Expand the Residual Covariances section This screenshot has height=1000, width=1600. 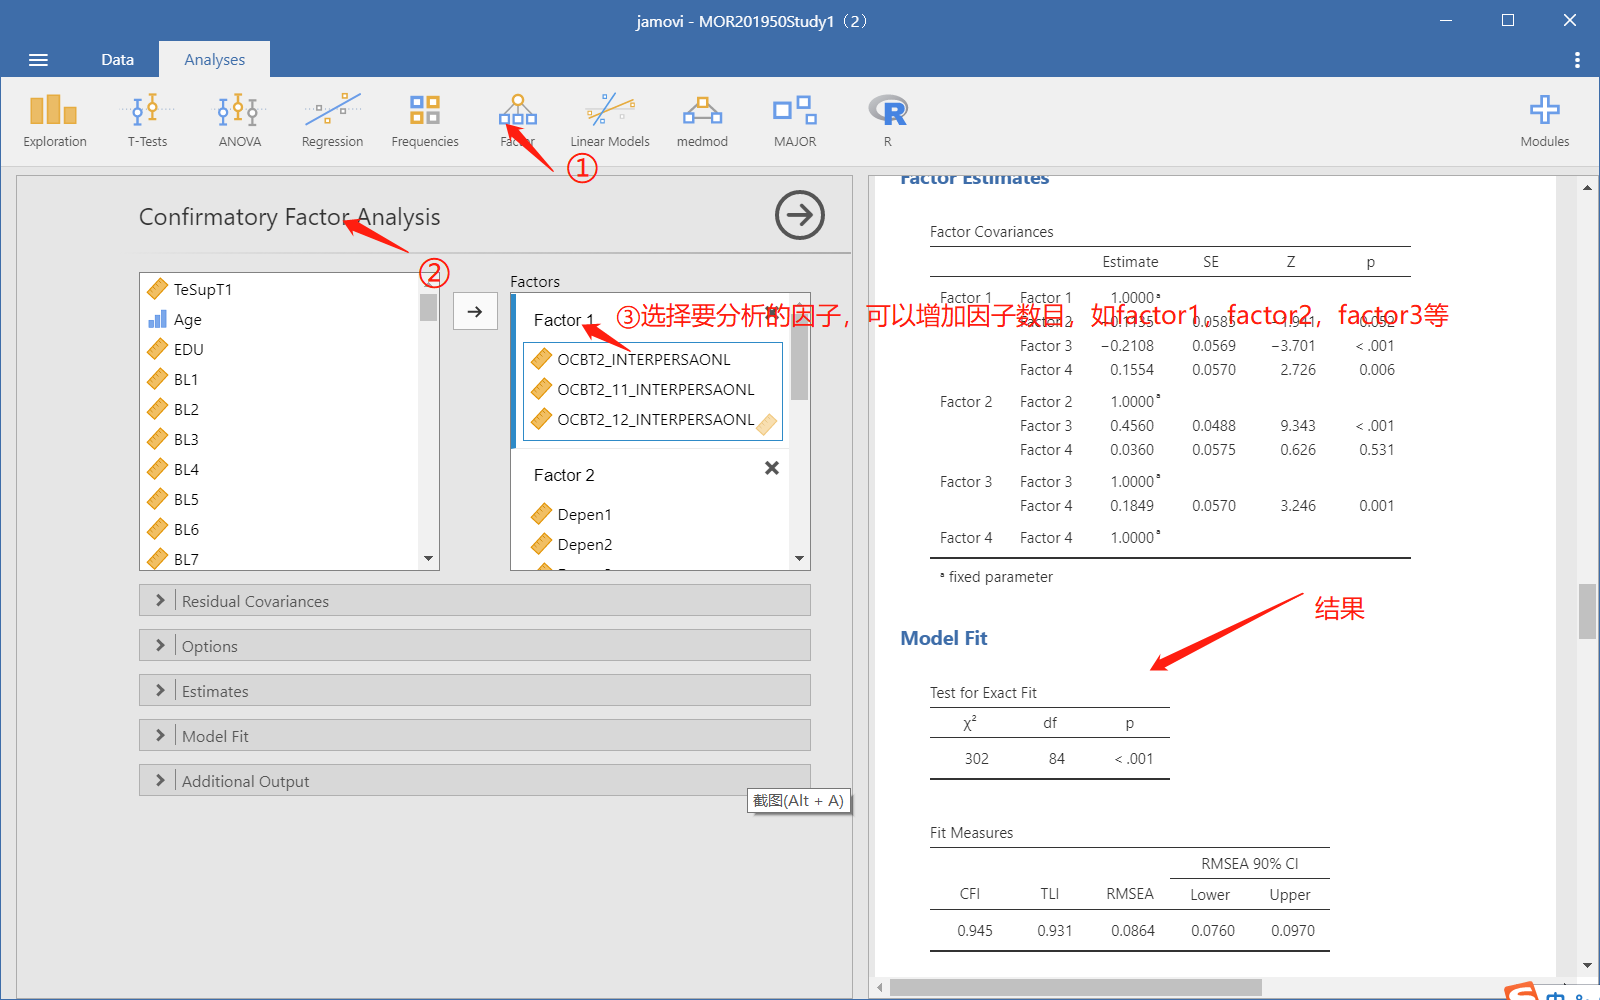click(x=475, y=600)
